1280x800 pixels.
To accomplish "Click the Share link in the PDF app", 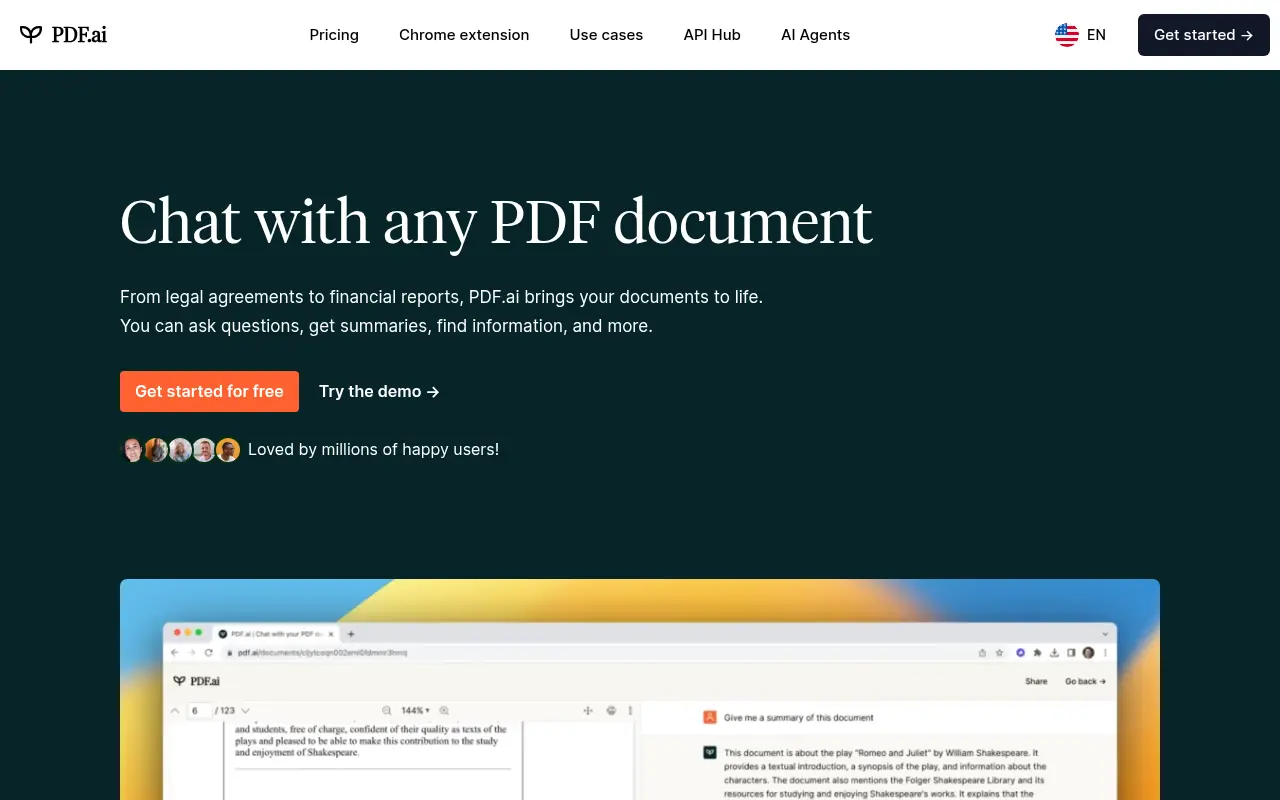I will point(1036,681).
